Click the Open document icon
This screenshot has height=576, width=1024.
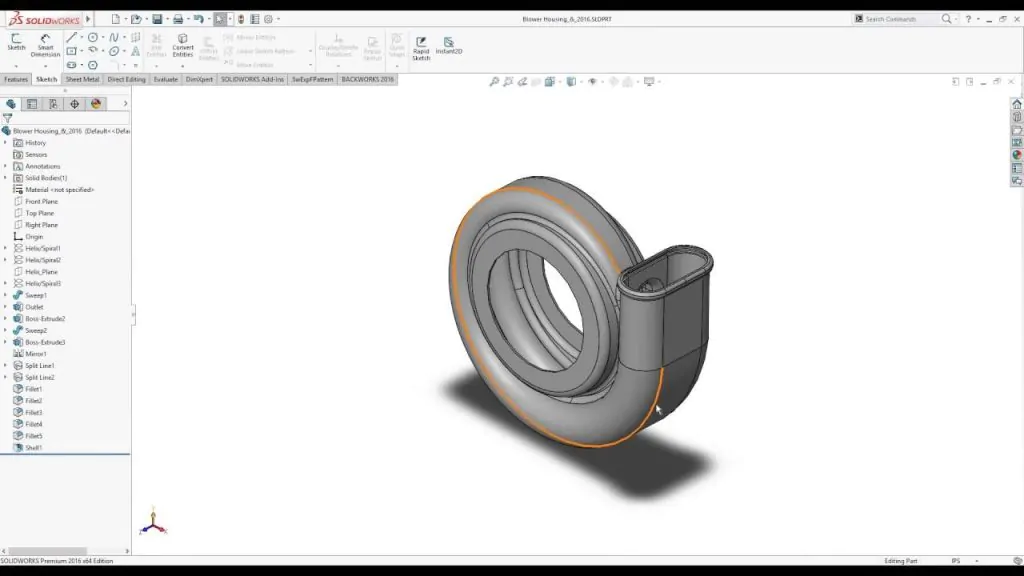tap(136, 19)
